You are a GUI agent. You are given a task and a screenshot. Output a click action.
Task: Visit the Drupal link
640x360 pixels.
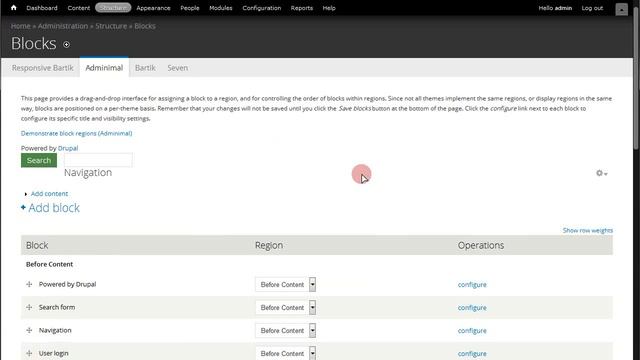[x=68, y=148]
